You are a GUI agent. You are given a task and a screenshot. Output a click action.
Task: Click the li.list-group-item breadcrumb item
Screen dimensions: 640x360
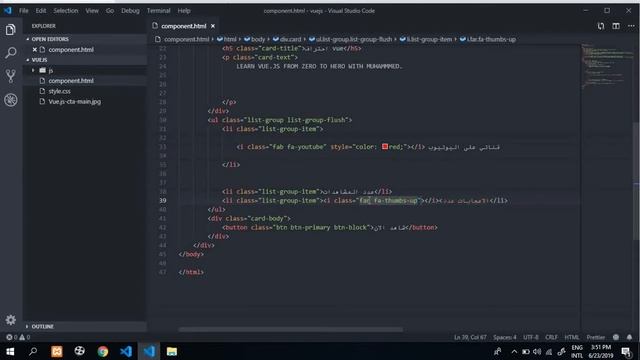point(426,39)
